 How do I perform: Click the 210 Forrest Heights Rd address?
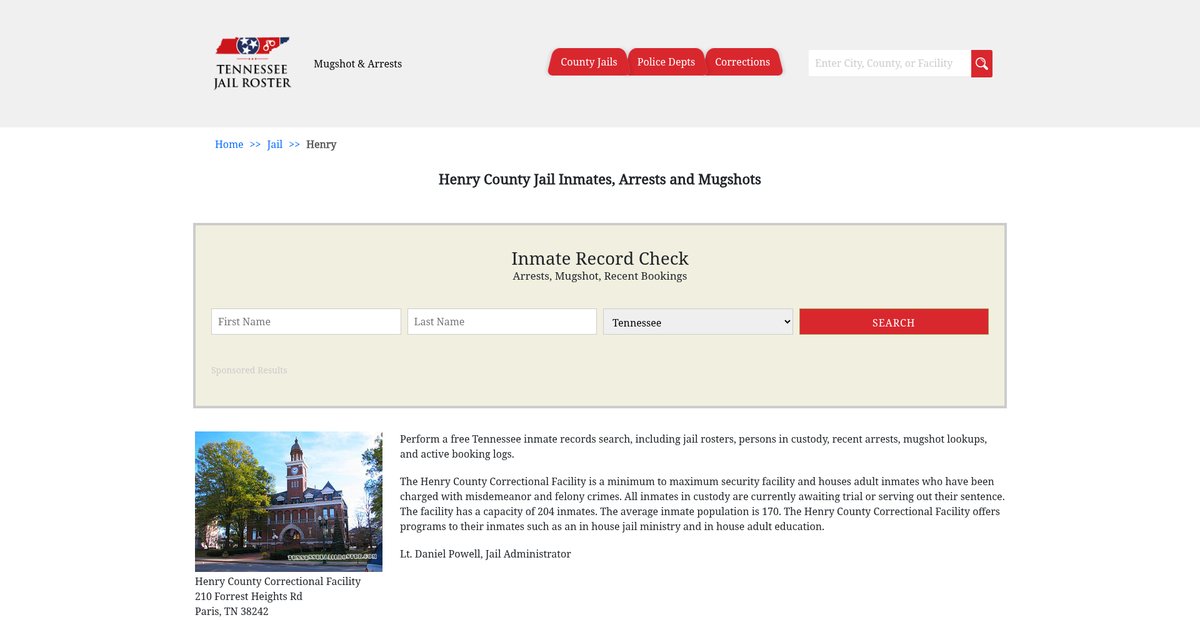(249, 597)
